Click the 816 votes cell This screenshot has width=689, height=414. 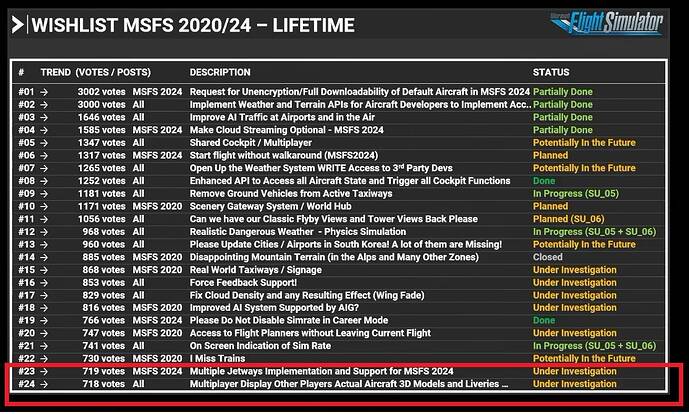coord(104,308)
